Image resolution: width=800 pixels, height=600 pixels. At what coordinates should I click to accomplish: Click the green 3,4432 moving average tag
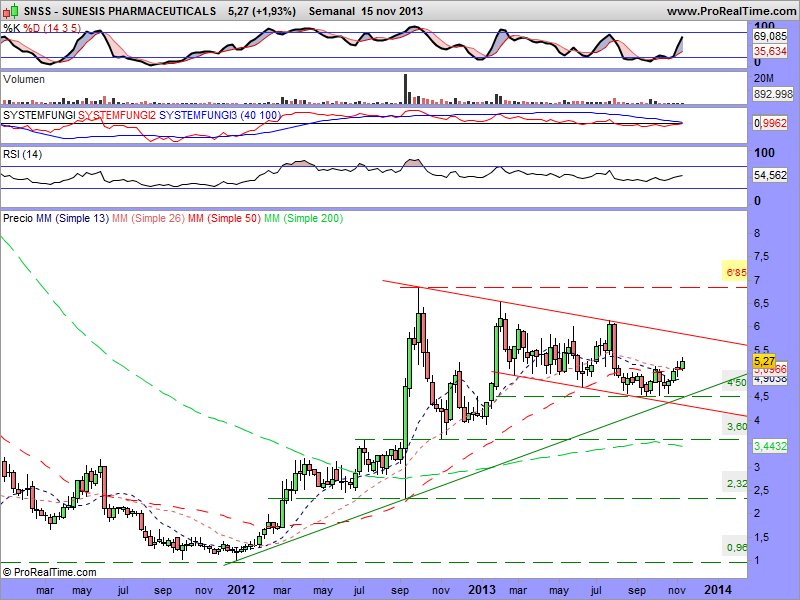[x=770, y=446]
